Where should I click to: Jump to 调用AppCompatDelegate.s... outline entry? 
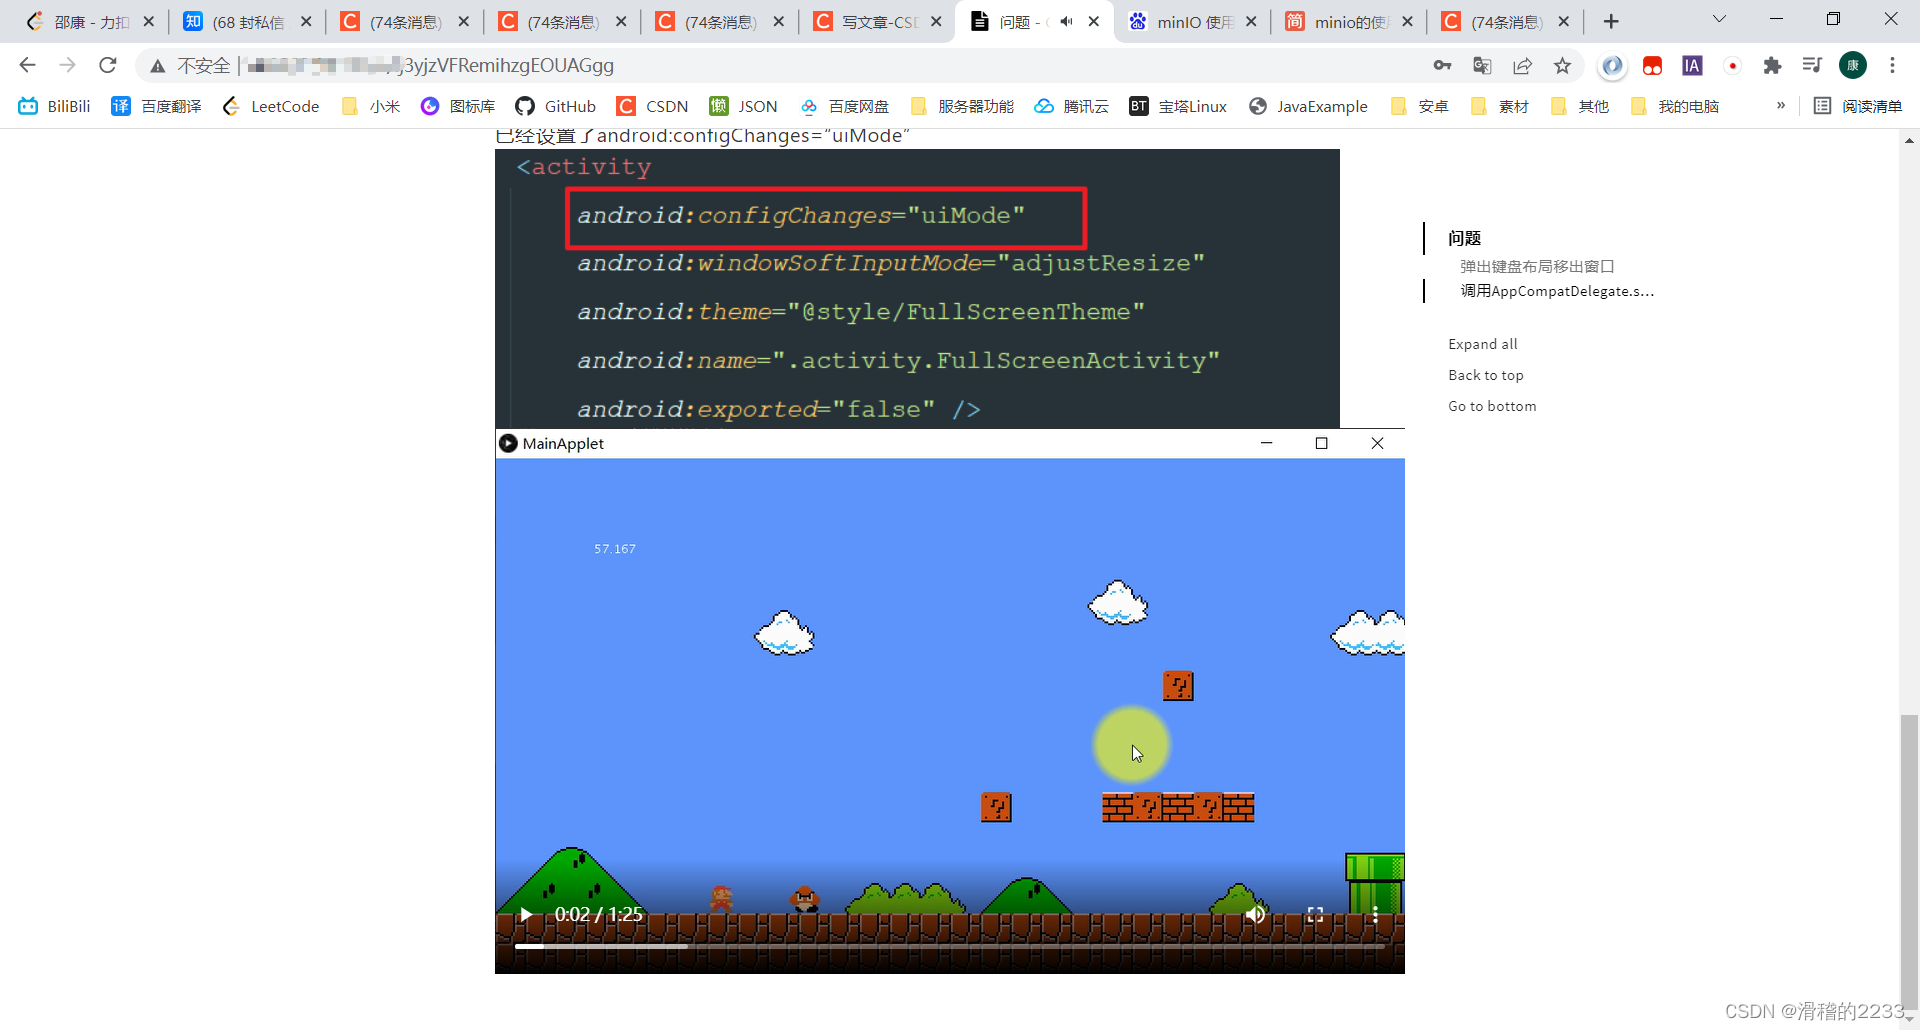click(1557, 291)
